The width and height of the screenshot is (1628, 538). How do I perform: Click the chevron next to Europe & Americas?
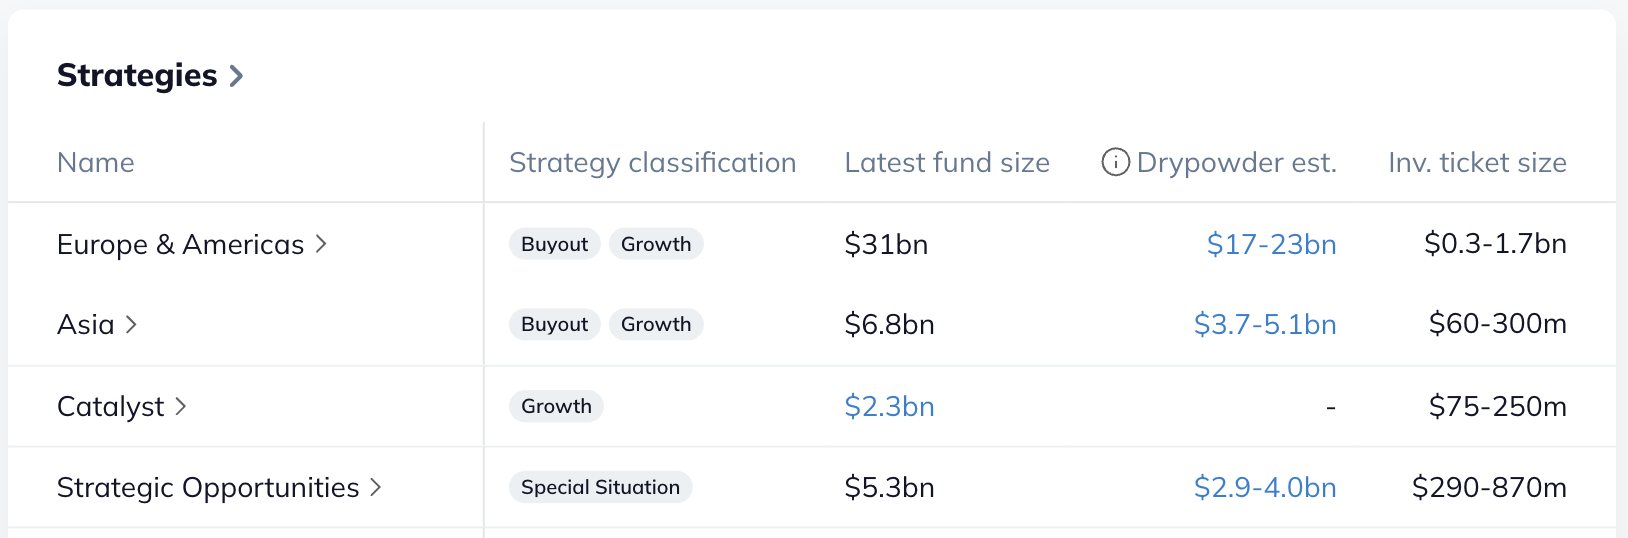coord(321,244)
